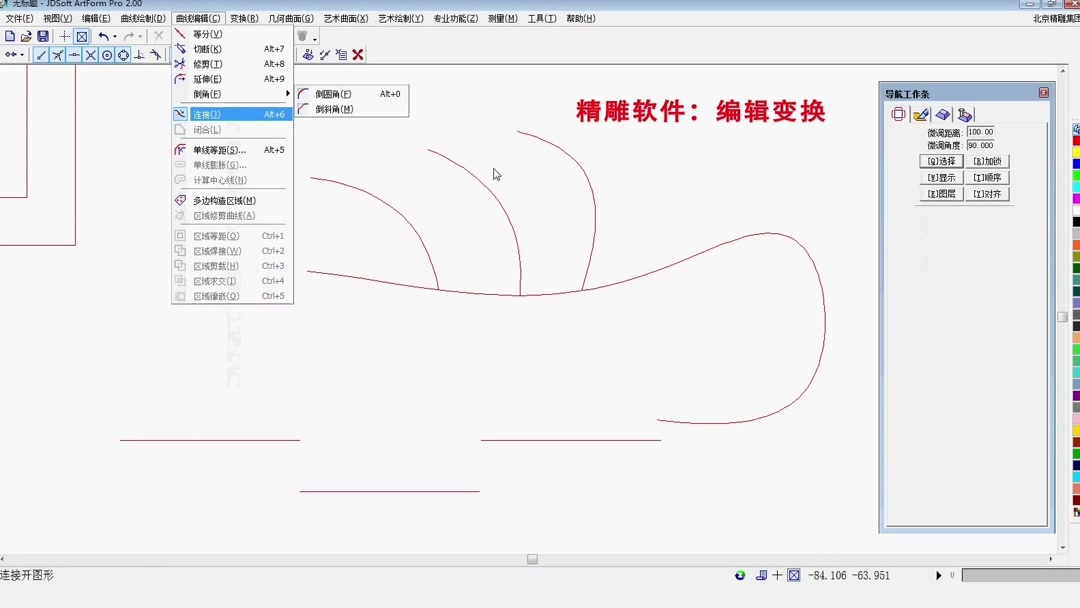Image resolution: width=1080 pixels, height=608 pixels.
Task: Select 切断(K) from the open menu
Action: tap(206, 48)
